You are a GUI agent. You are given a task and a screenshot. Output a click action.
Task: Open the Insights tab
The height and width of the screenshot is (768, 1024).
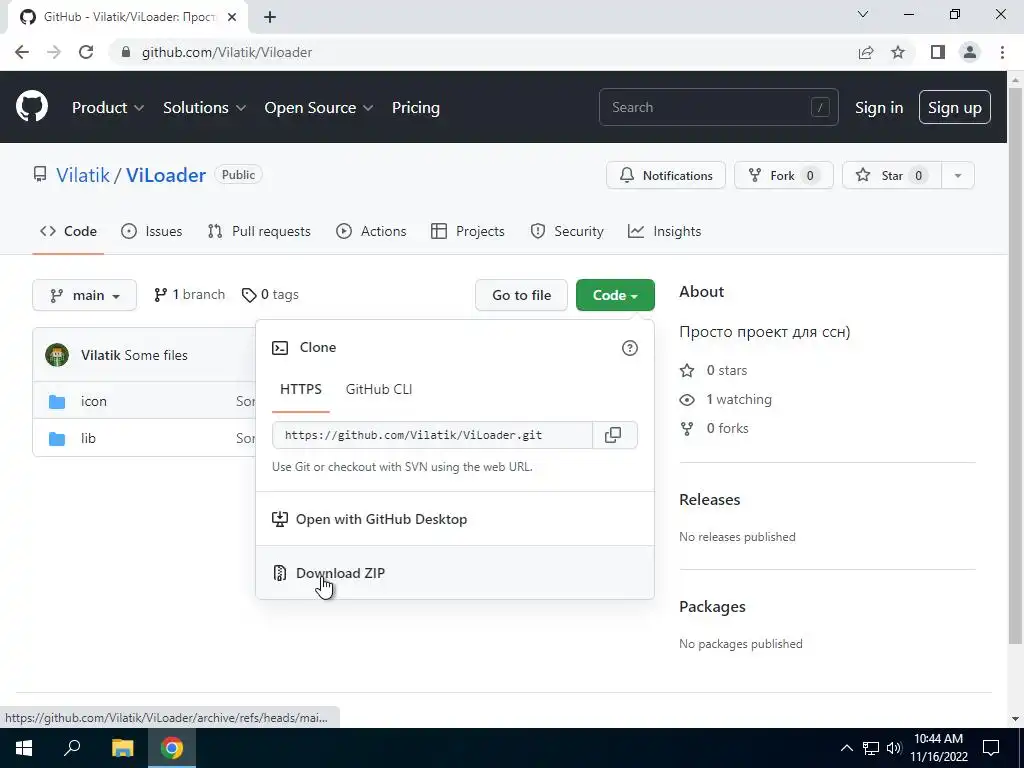pyautogui.click(x=664, y=231)
